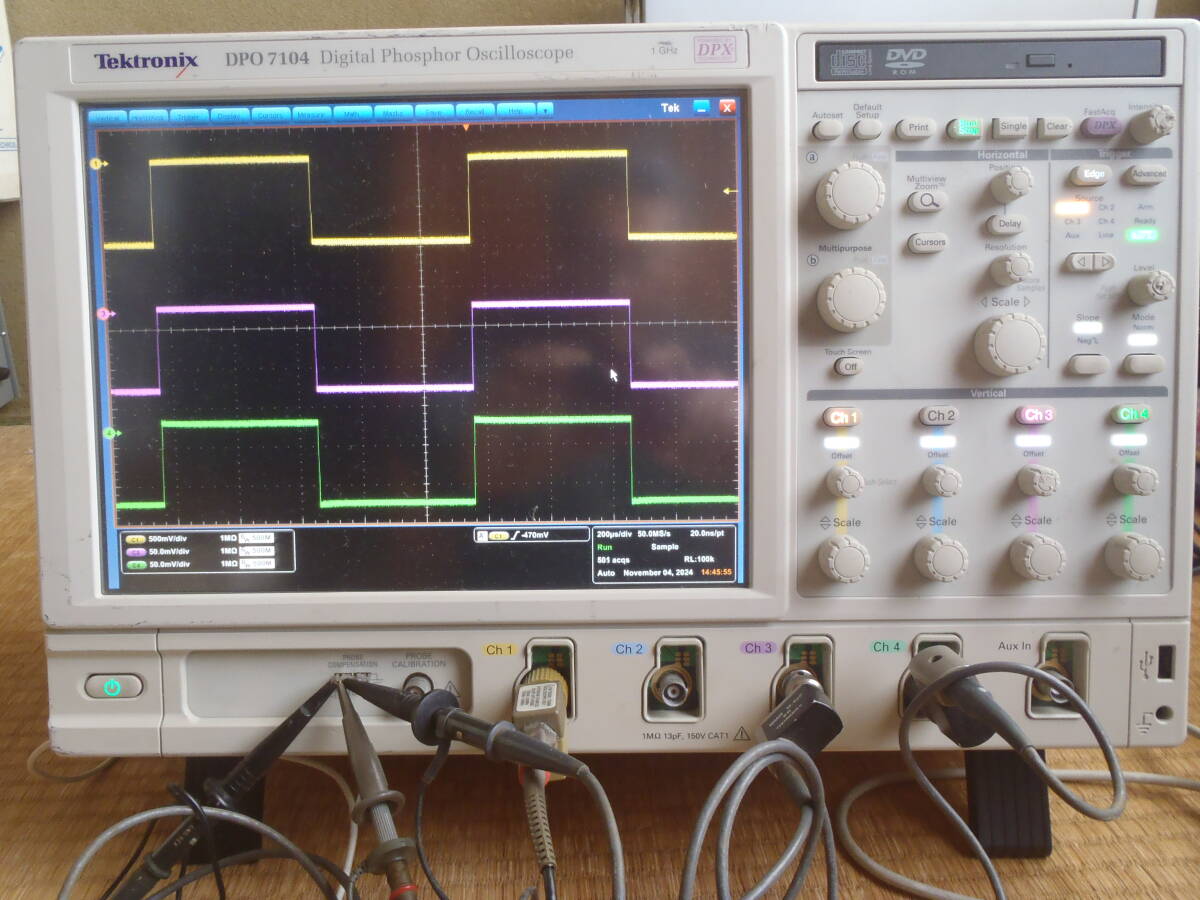Image resolution: width=1200 pixels, height=900 pixels.
Task: Expand the menu bar dropdown arrow after Help
Action: (x=545, y=111)
